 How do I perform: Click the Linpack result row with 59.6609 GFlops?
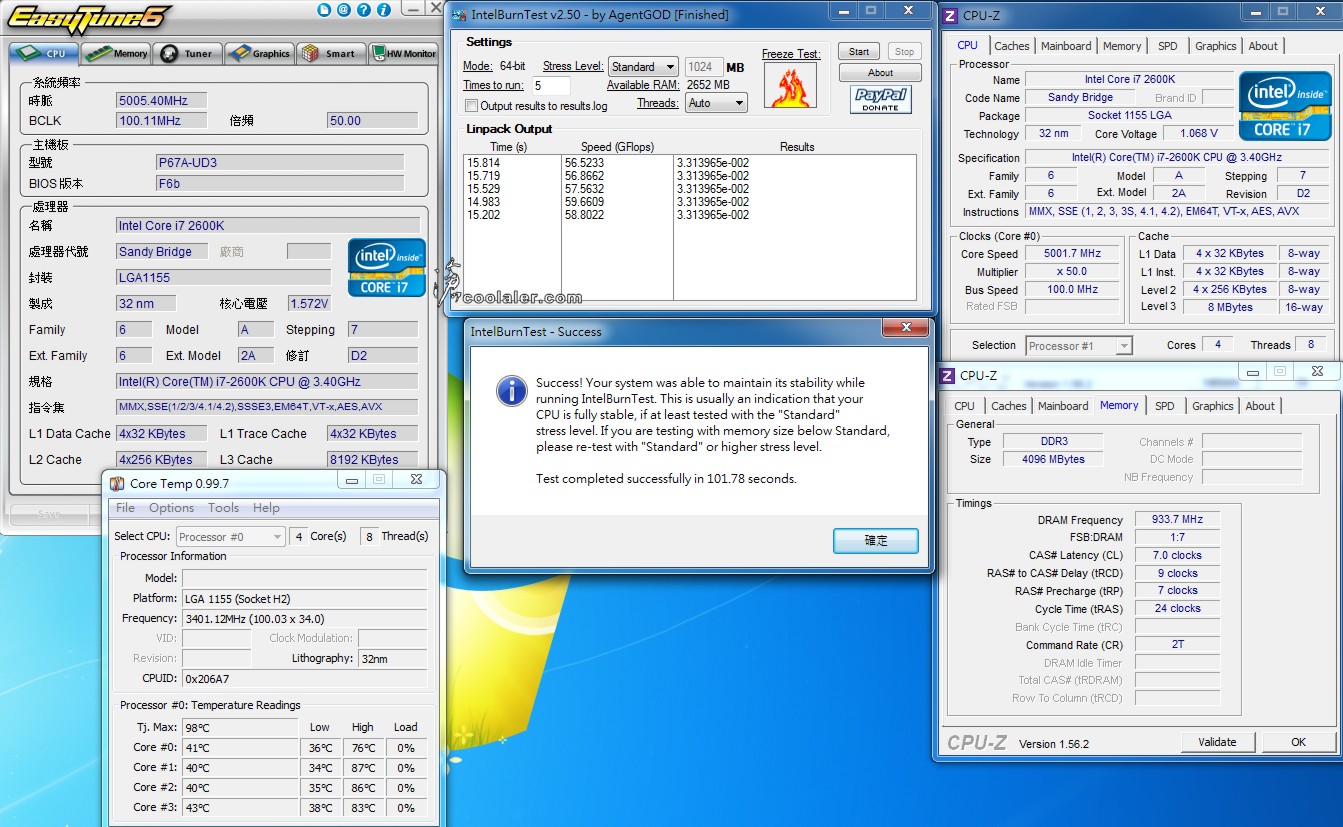[x=690, y=202]
